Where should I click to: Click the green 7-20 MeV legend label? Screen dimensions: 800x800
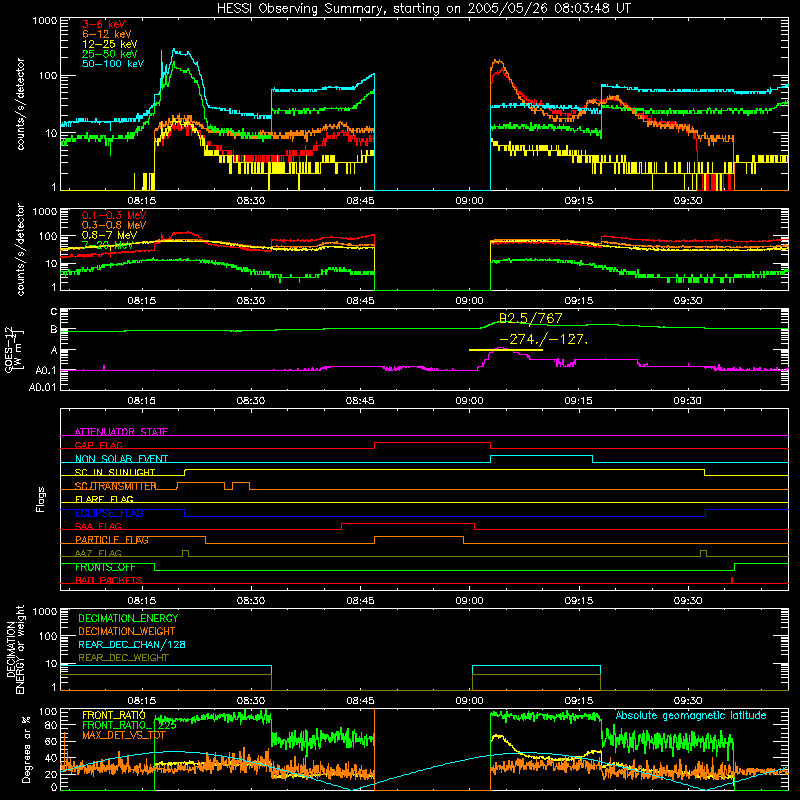[x=107, y=245]
